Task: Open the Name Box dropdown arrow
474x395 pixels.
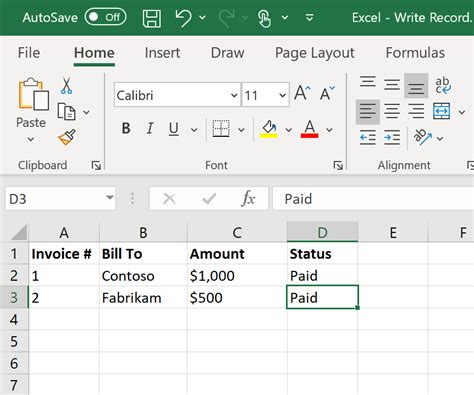Action: 110,198
